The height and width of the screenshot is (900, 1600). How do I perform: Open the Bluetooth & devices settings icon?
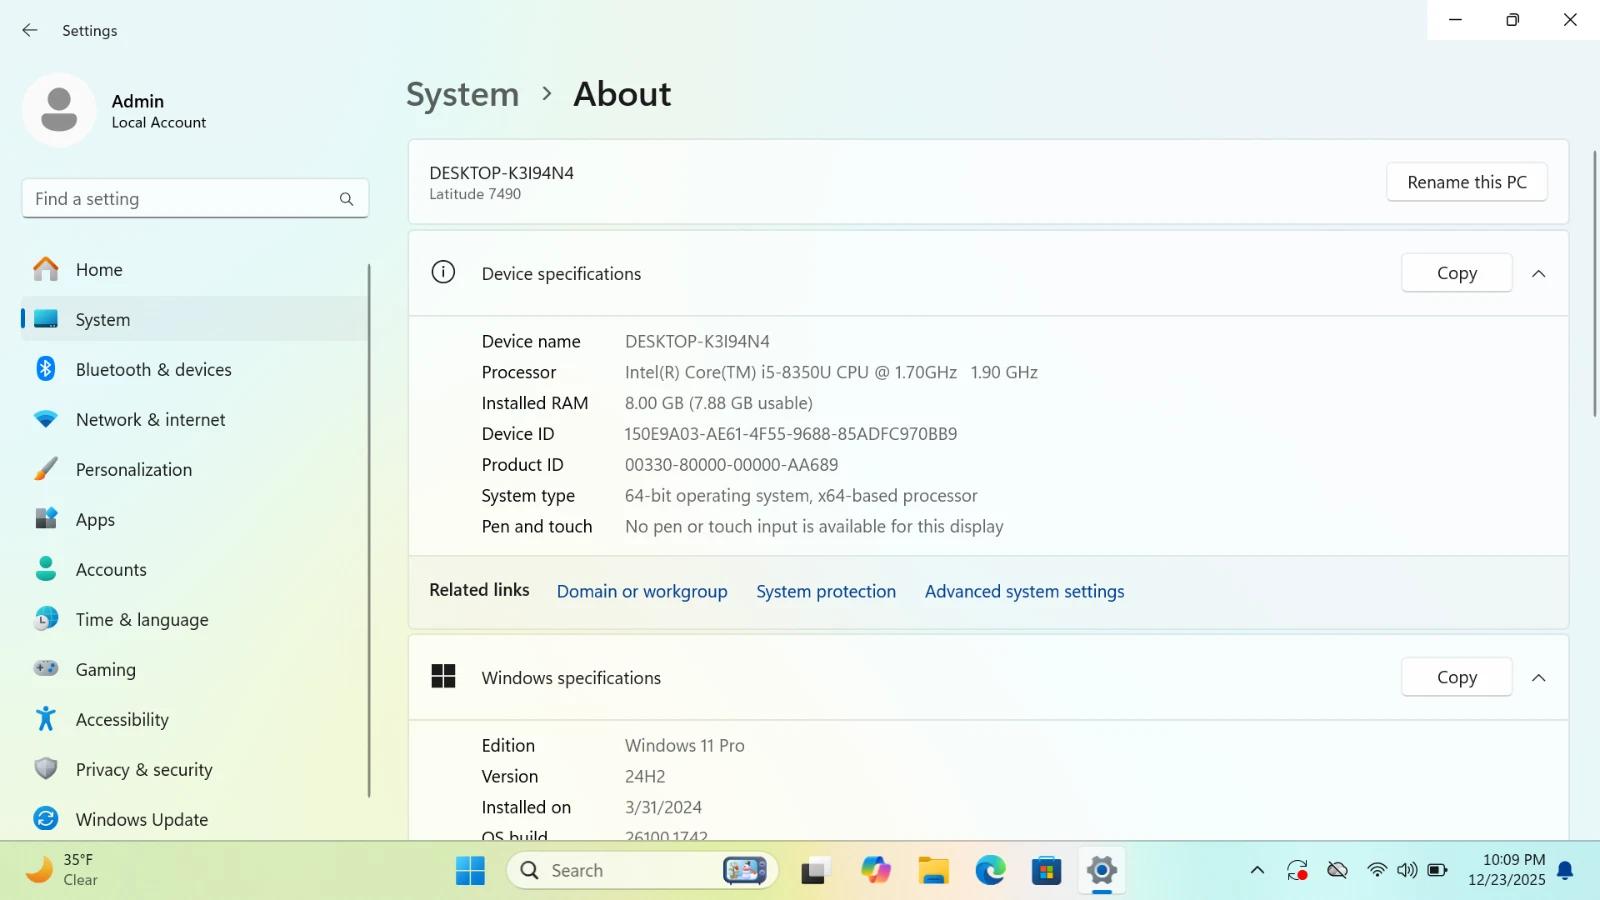coord(46,369)
